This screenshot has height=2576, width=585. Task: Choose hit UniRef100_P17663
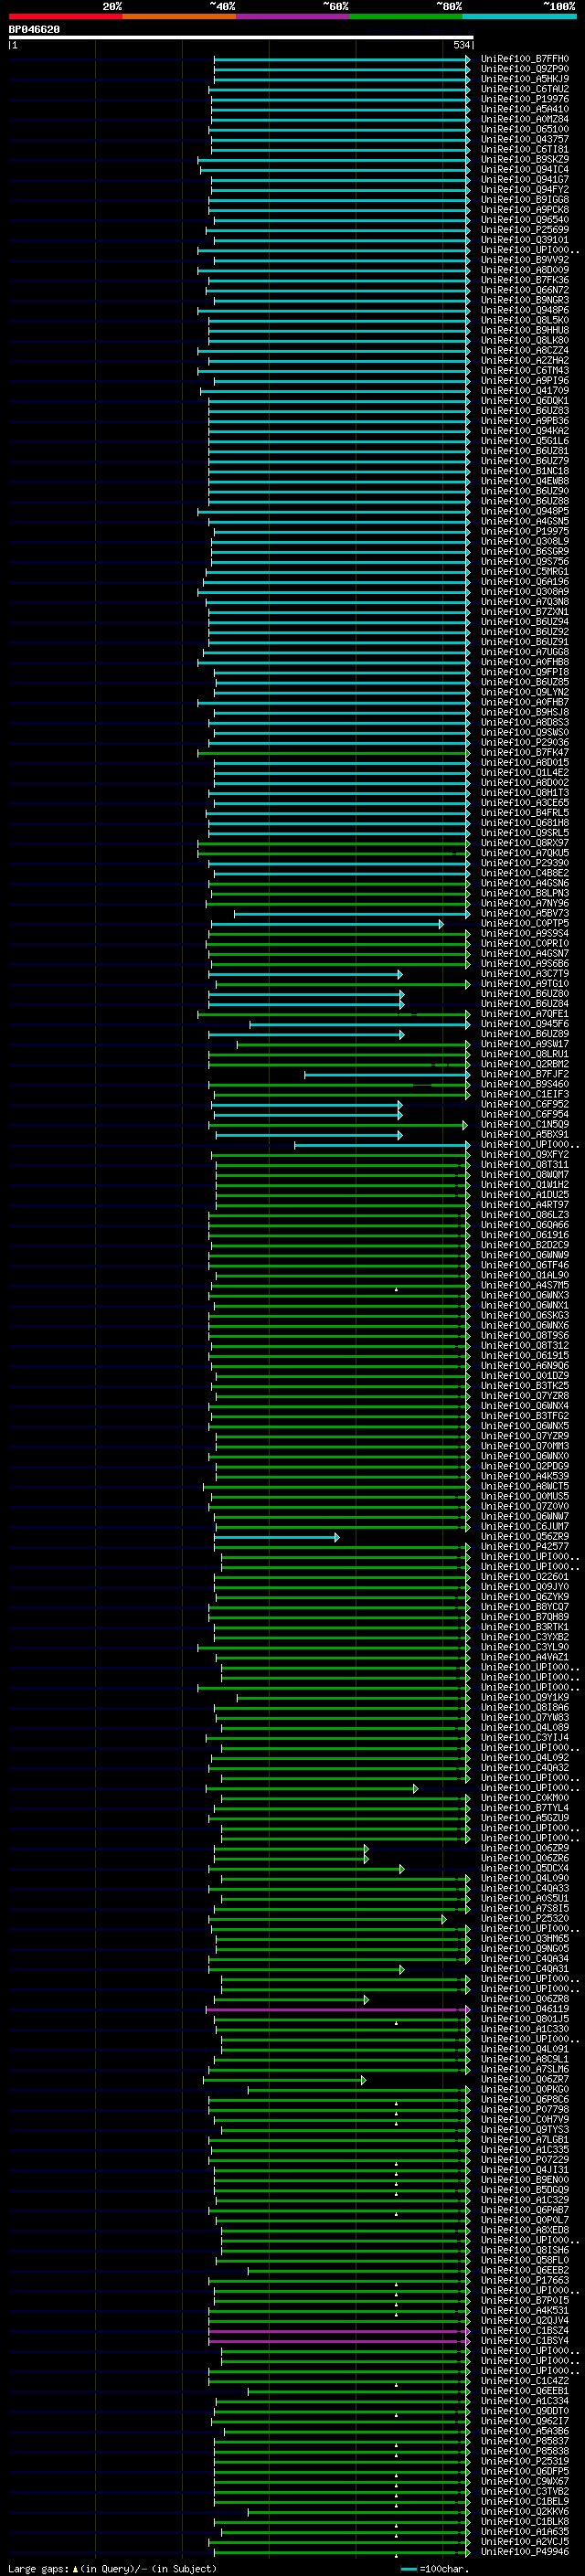(525, 2282)
